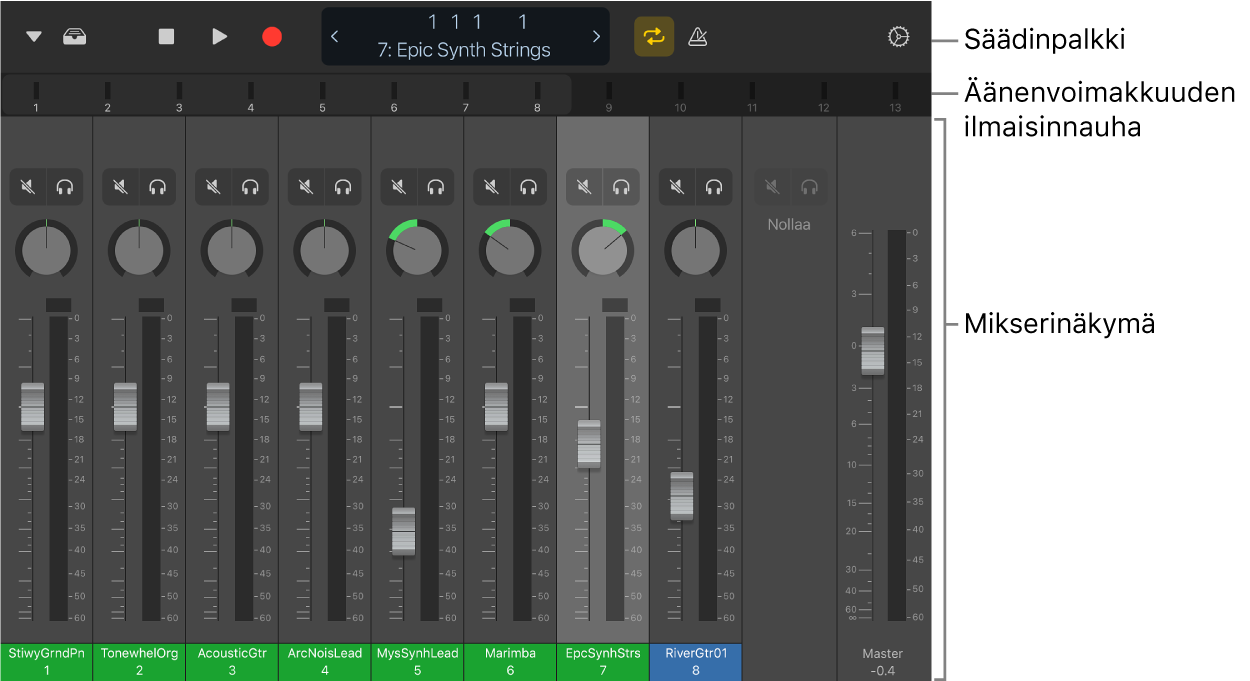Solo the StiwyGrndPn channel with headphones icon
Viewport: 1250px width, 681px height.
[65, 186]
